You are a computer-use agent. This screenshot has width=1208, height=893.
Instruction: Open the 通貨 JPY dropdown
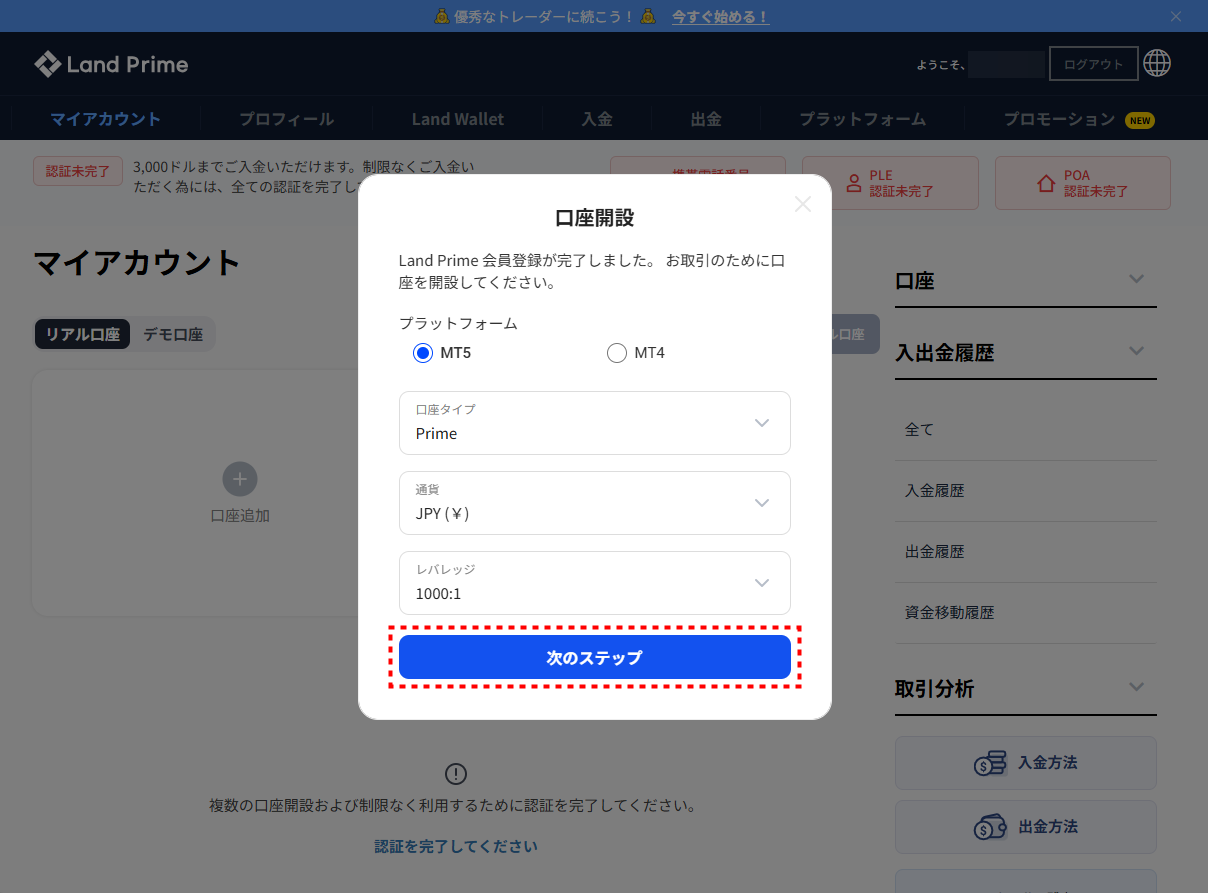pos(595,503)
